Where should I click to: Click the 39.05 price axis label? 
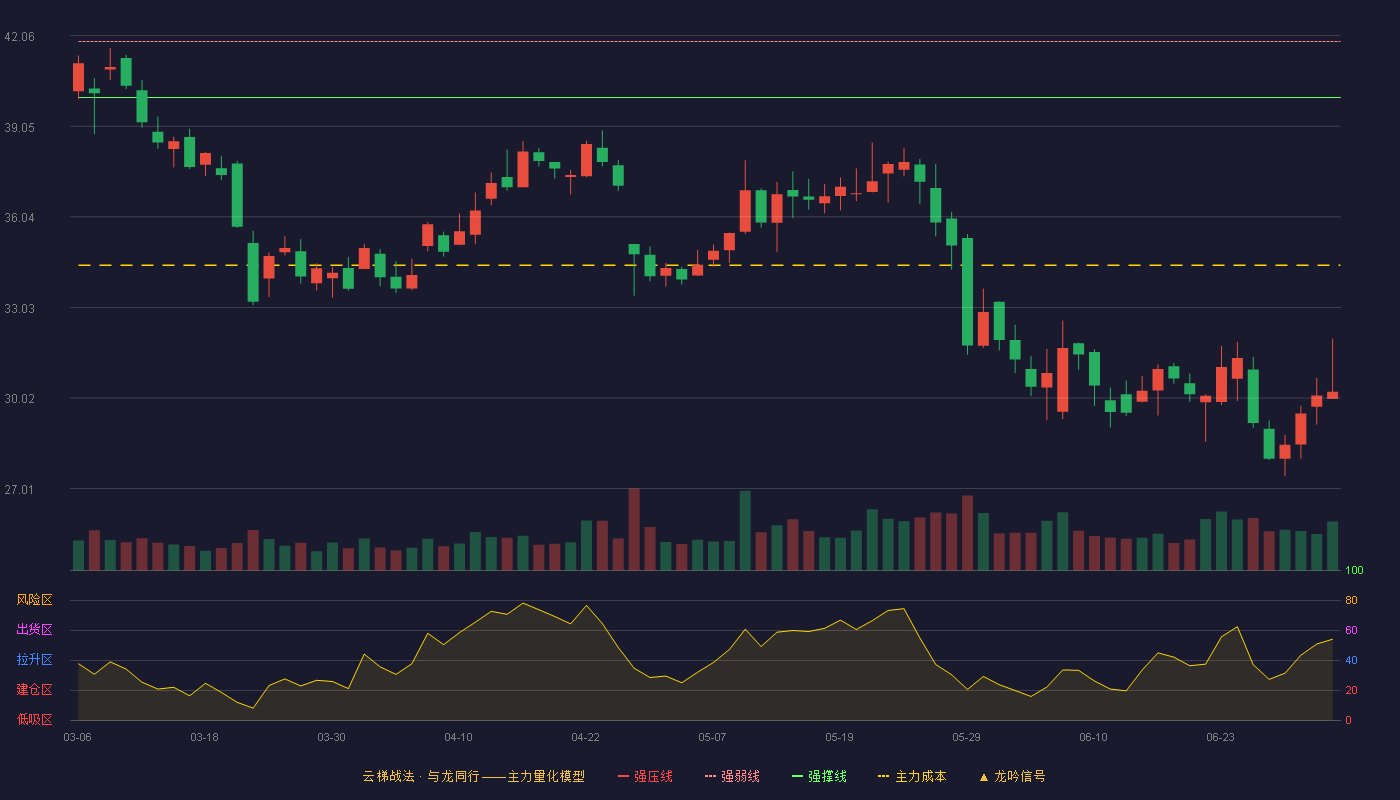19,128
